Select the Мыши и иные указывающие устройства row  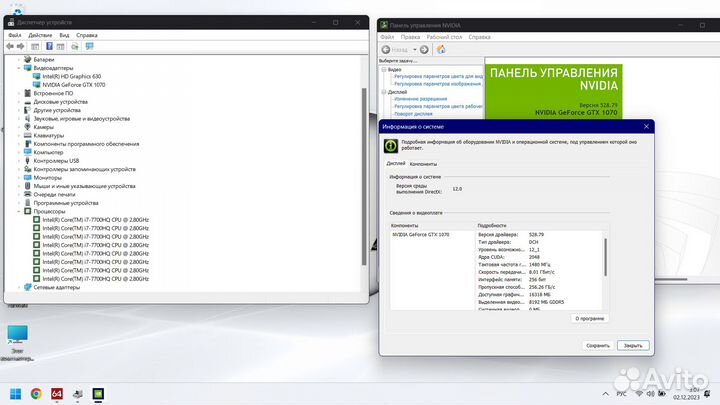tap(84, 186)
